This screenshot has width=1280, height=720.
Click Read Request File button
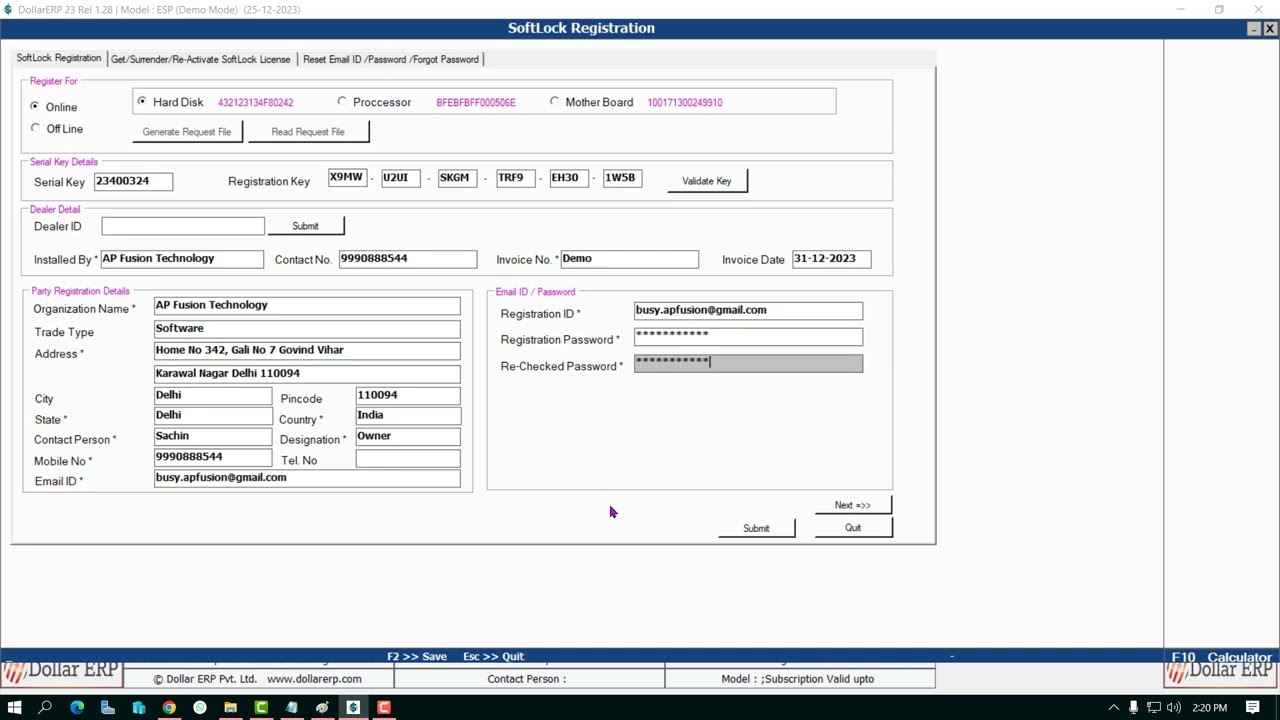point(308,131)
